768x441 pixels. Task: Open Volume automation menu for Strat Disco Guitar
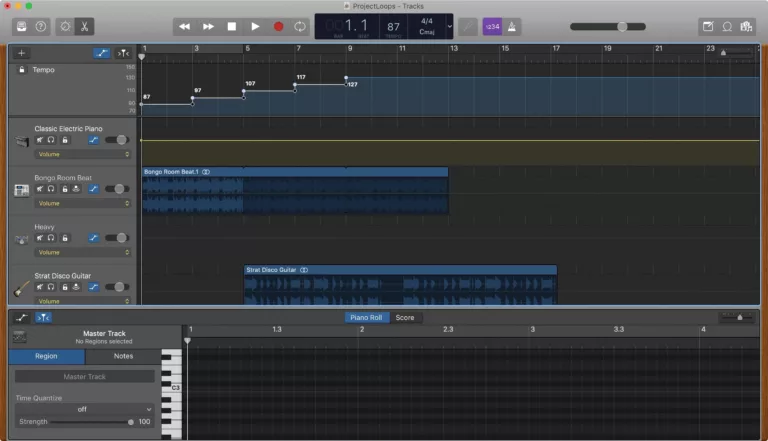click(x=83, y=301)
